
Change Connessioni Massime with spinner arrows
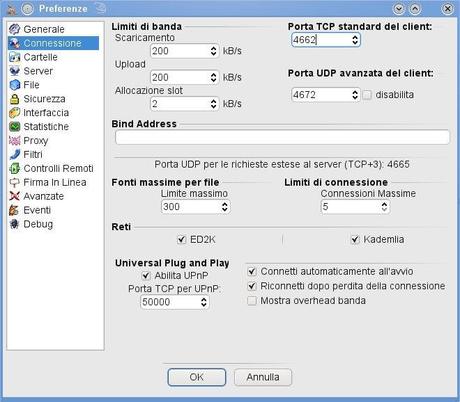pos(384,207)
